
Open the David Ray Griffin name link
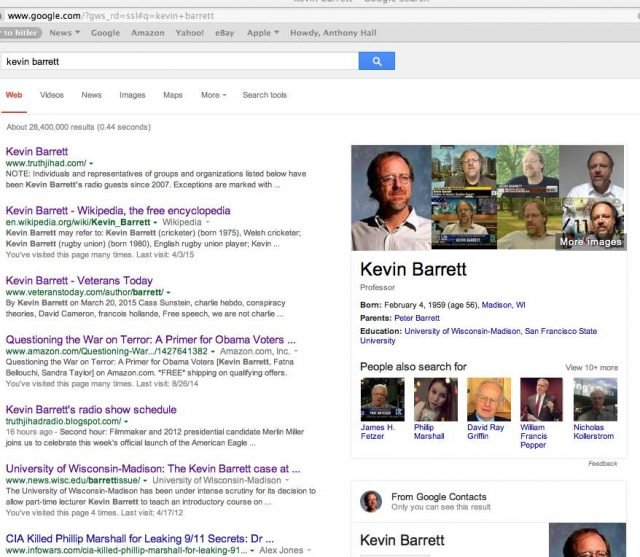[485, 432]
